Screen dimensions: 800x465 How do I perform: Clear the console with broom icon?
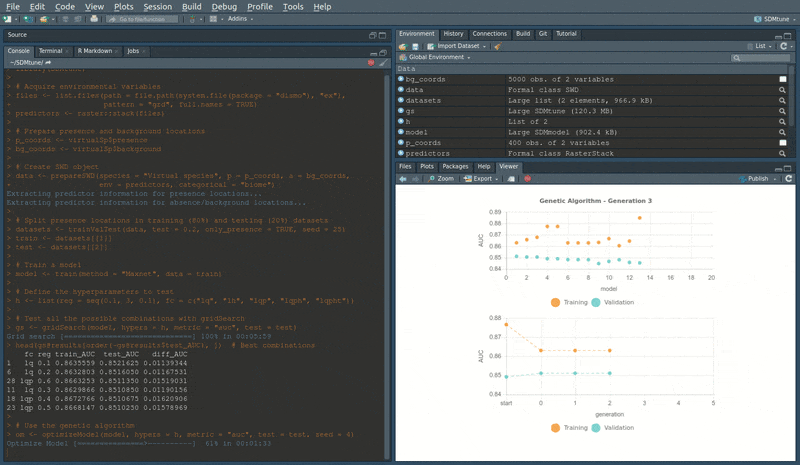click(x=382, y=63)
